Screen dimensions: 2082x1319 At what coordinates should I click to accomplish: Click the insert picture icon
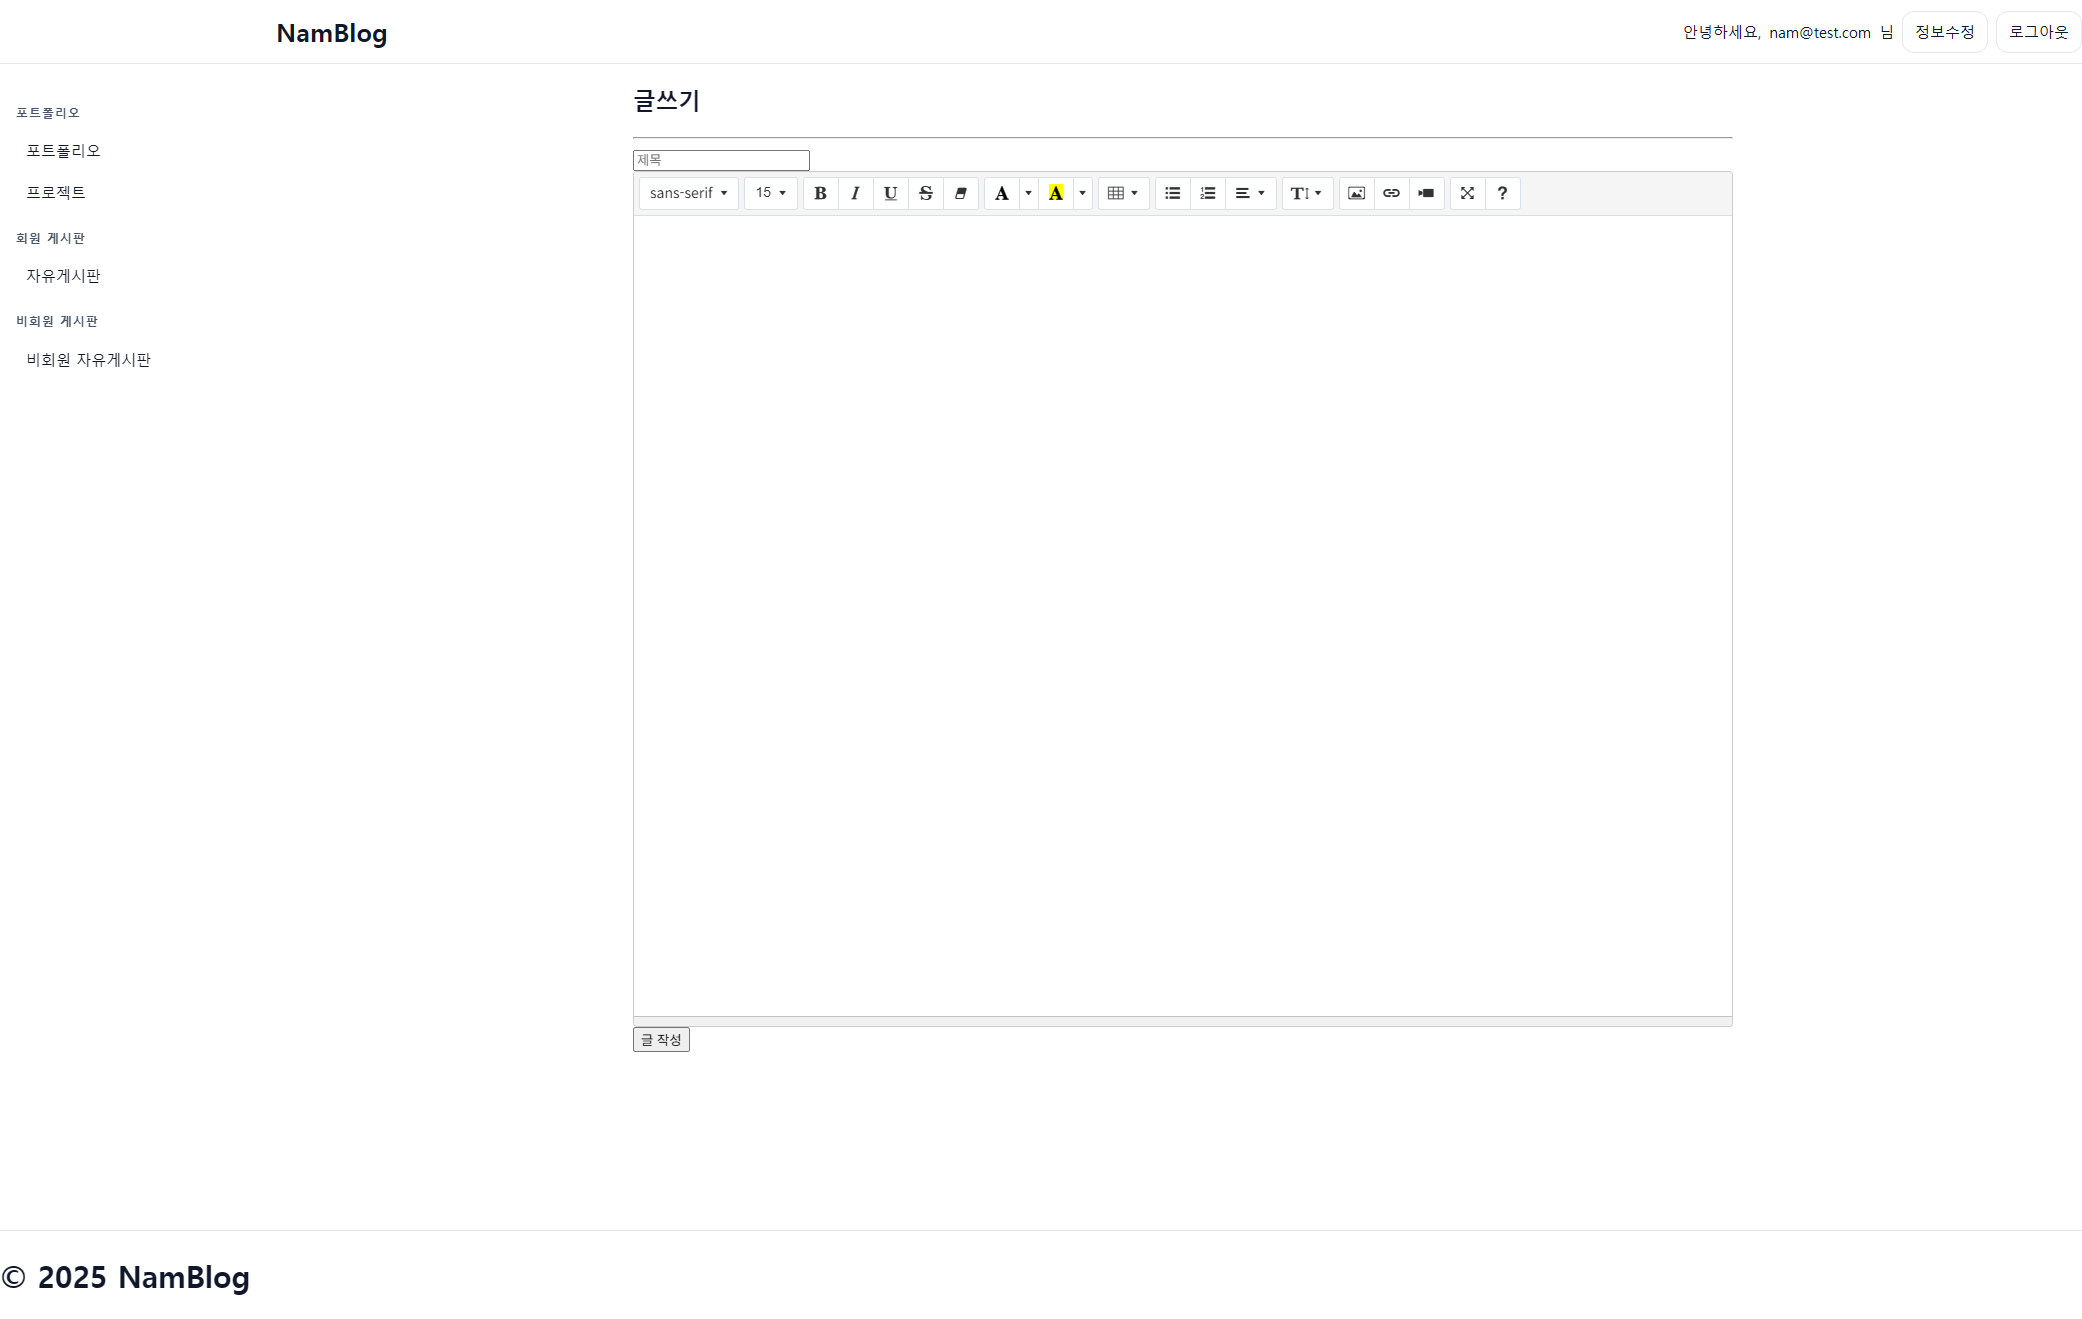1356,193
